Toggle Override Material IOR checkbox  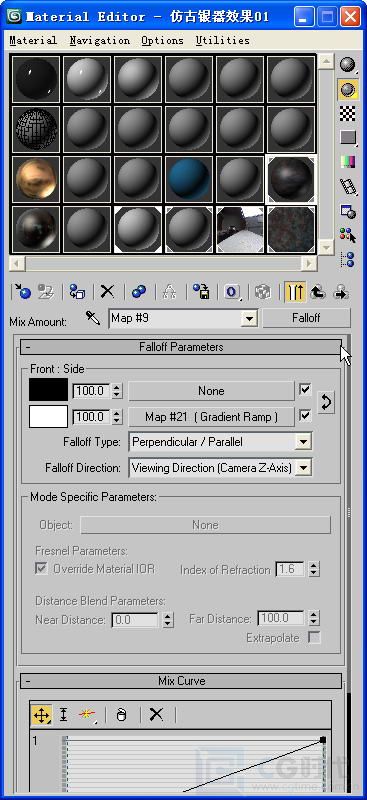[41, 569]
